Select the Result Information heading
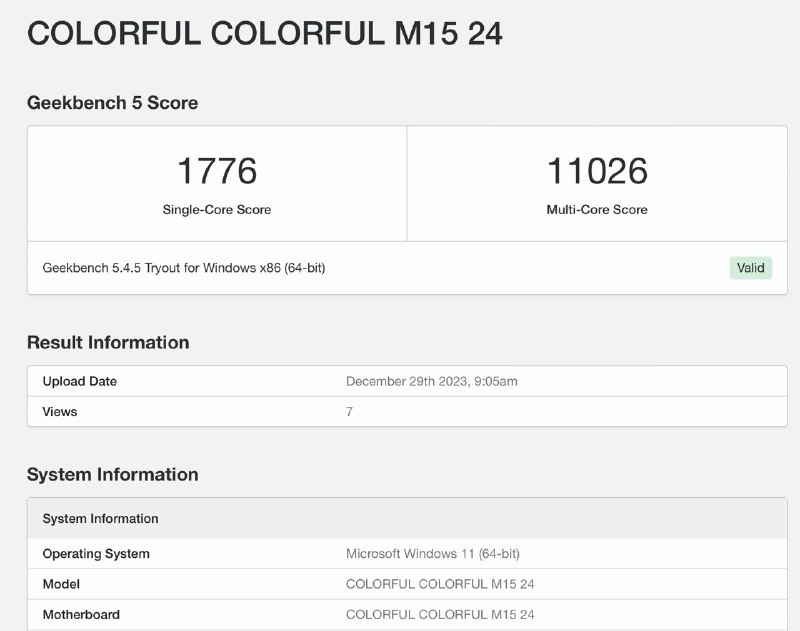The height and width of the screenshot is (631, 800). coord(108,342)
